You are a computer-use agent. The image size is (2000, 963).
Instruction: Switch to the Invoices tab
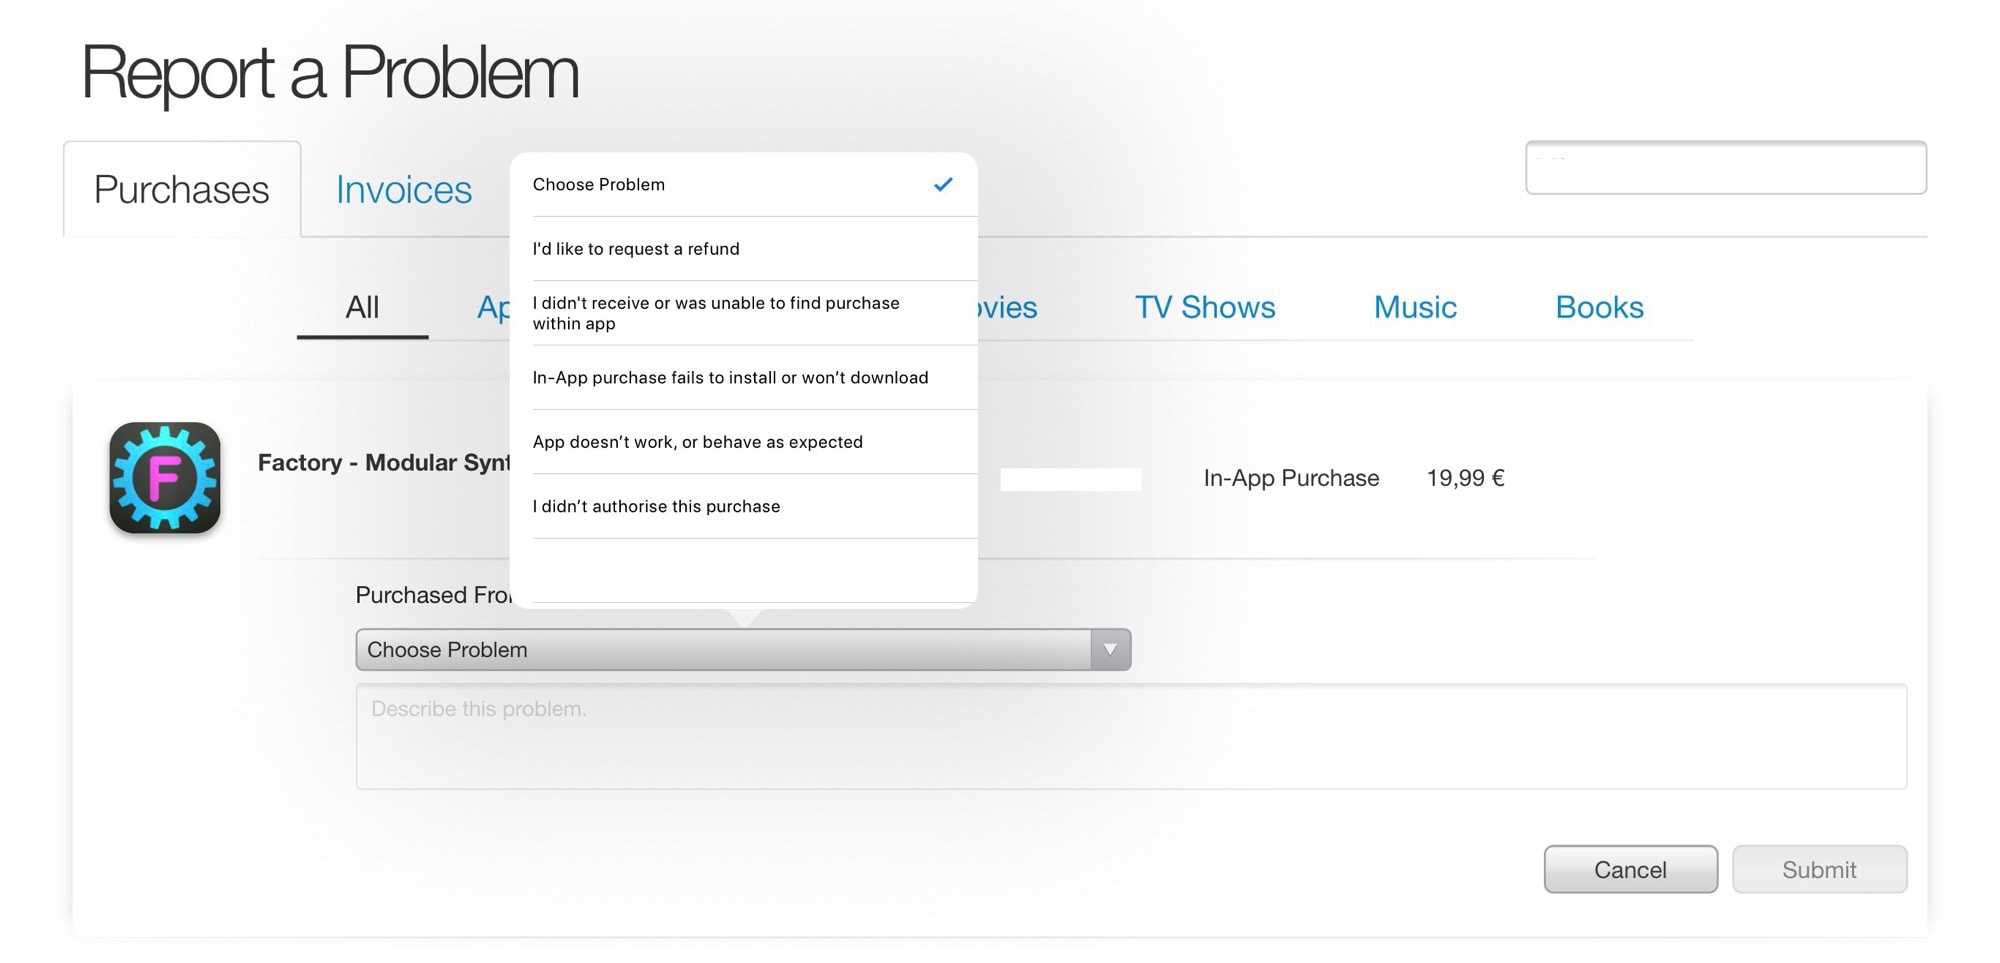(x=403, y=189)
